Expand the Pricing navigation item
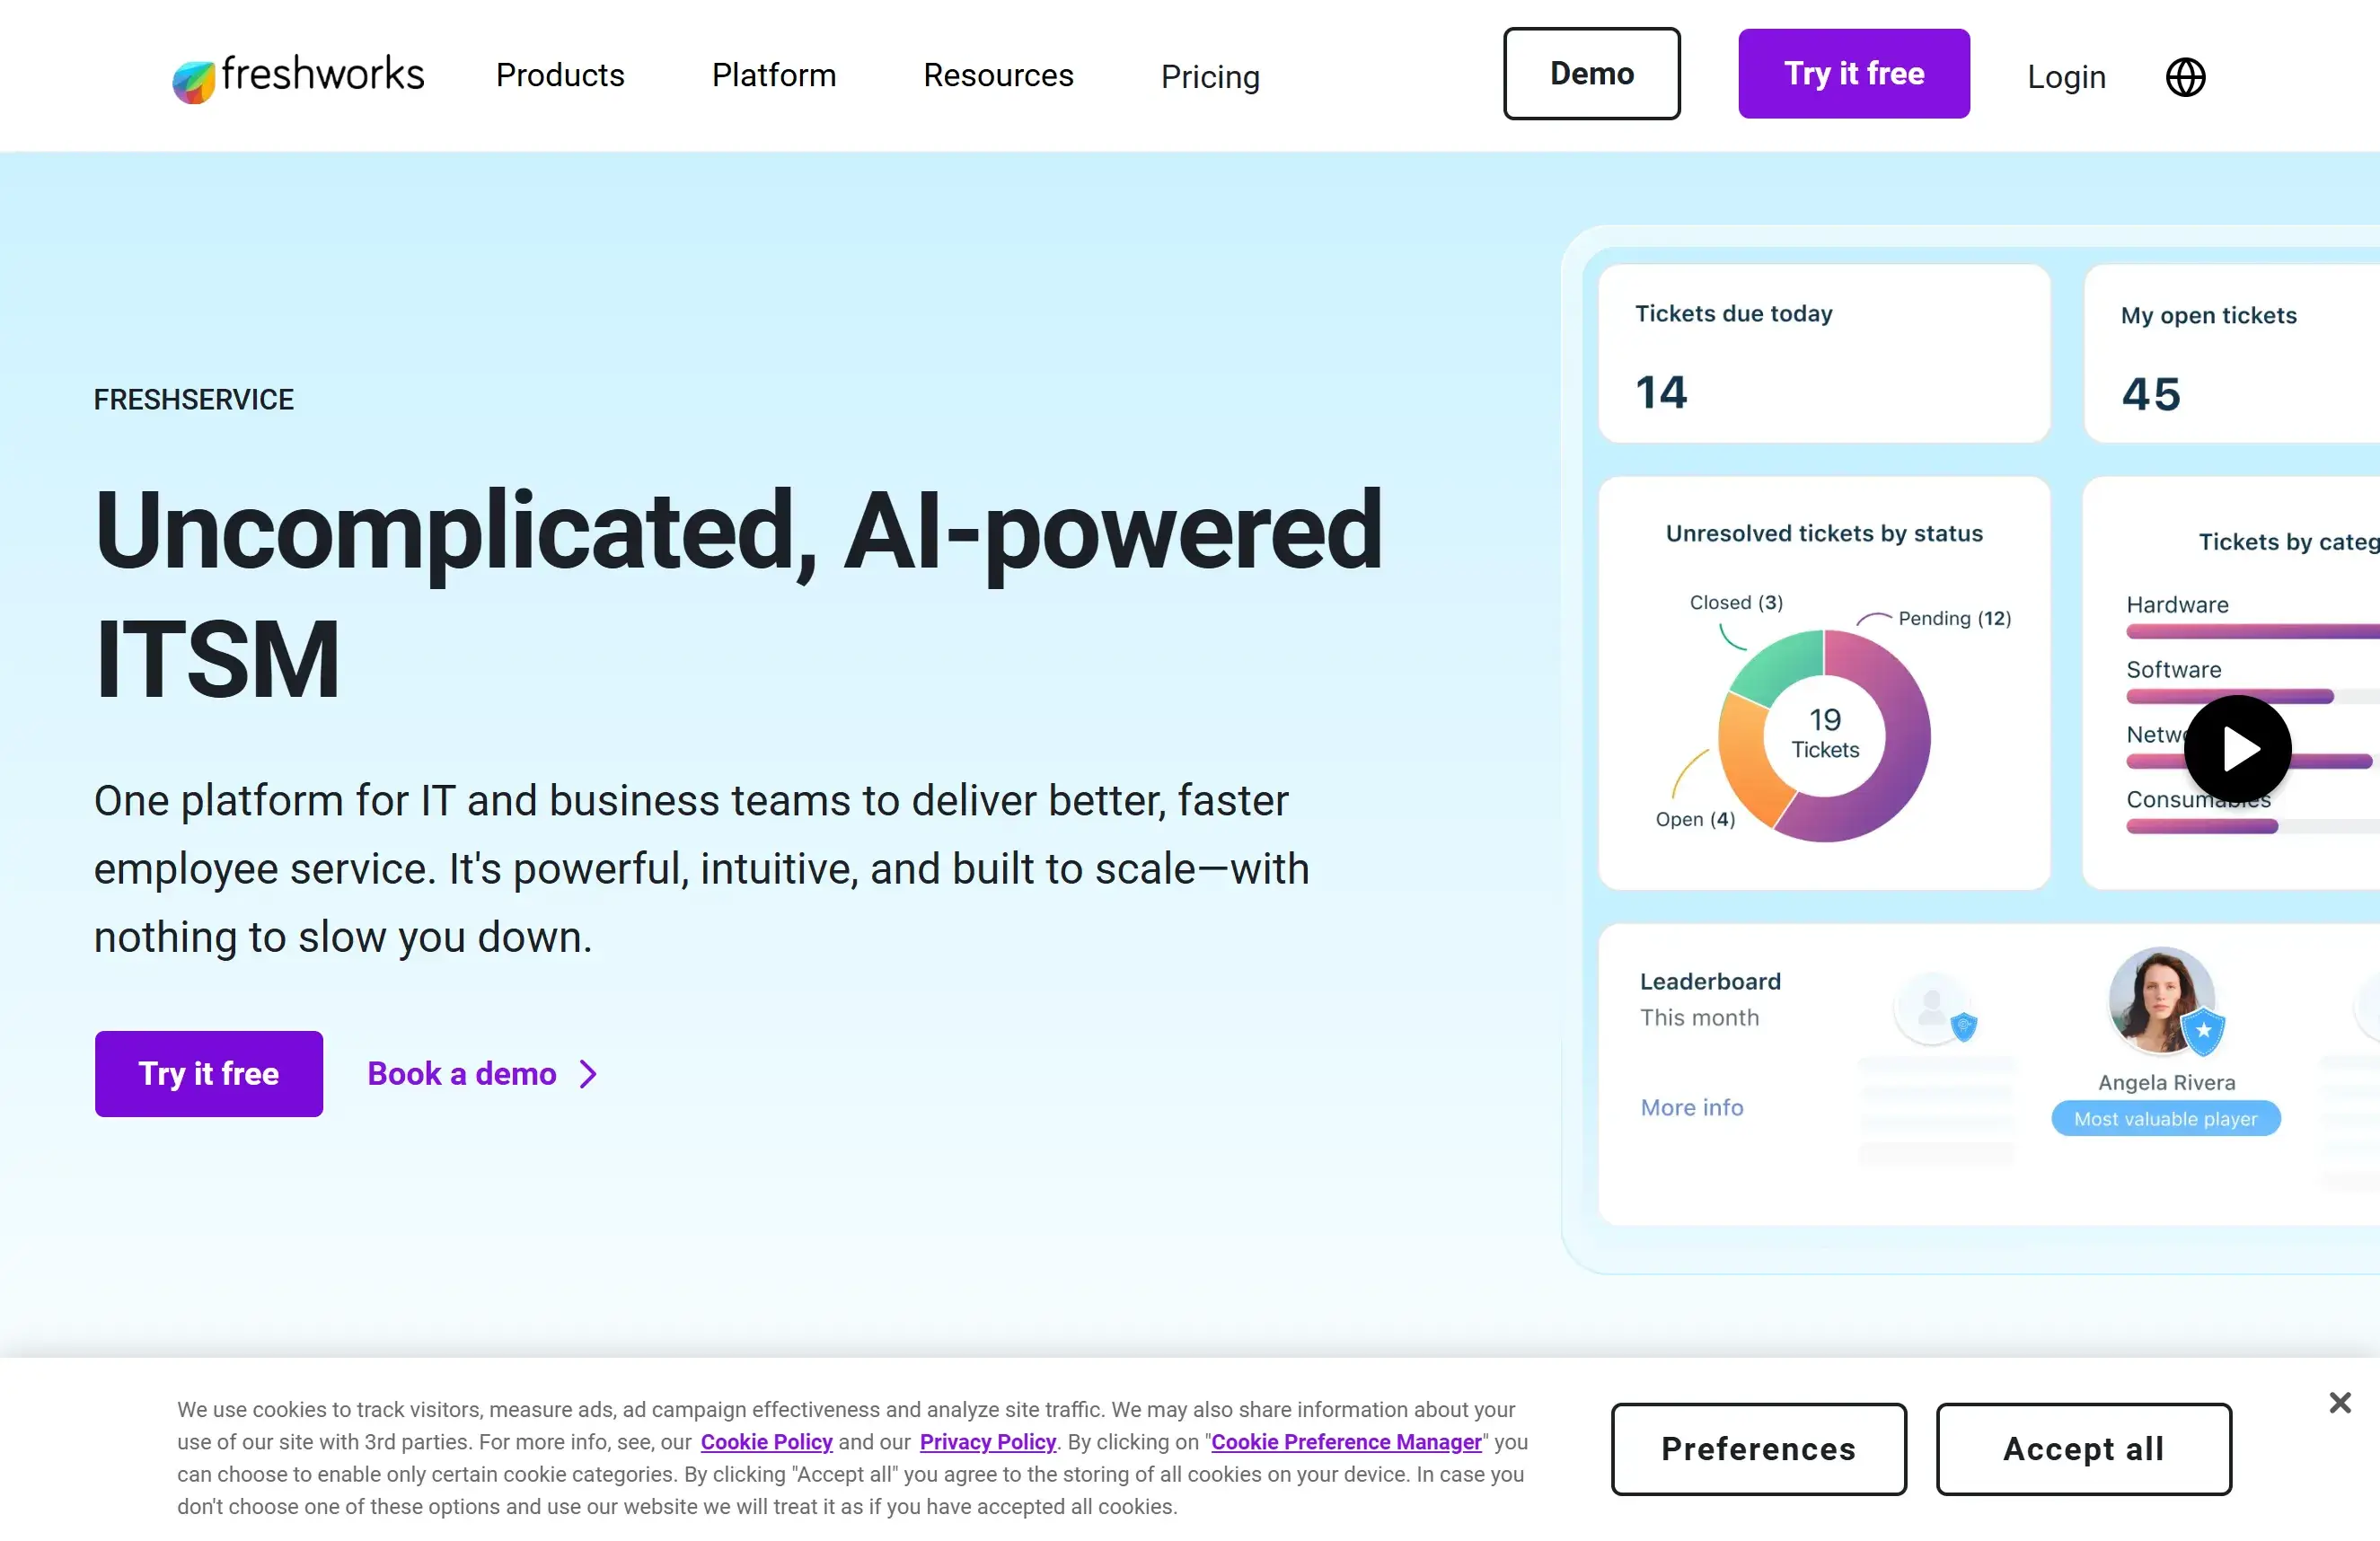 coord(1210,77)
